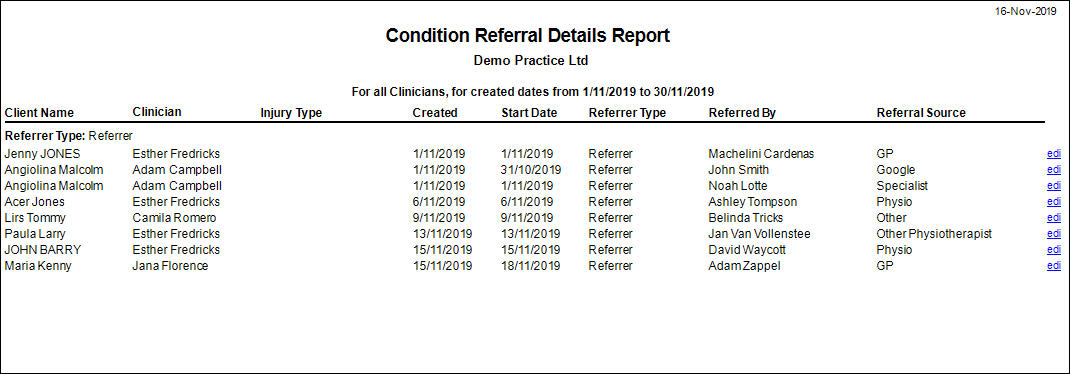Image resolution: width=1070 pixels, height=374 pixels.
Task: Select the Start Date column header
Action: point(529,113)
